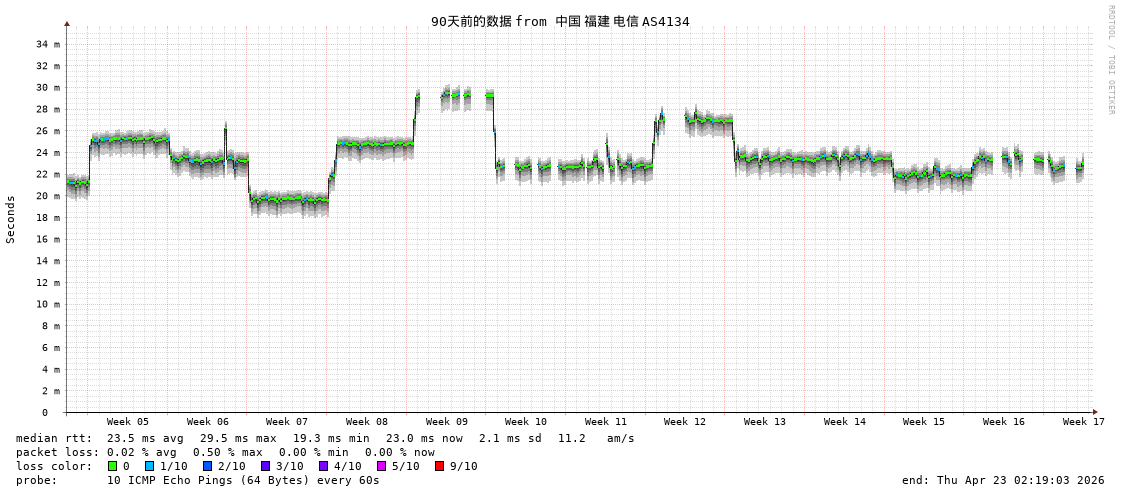The height and width of the screenshot is (494, 1121).
Task: Click the end timestamp Thu Apr 23
Action: tap(1003, 480)
